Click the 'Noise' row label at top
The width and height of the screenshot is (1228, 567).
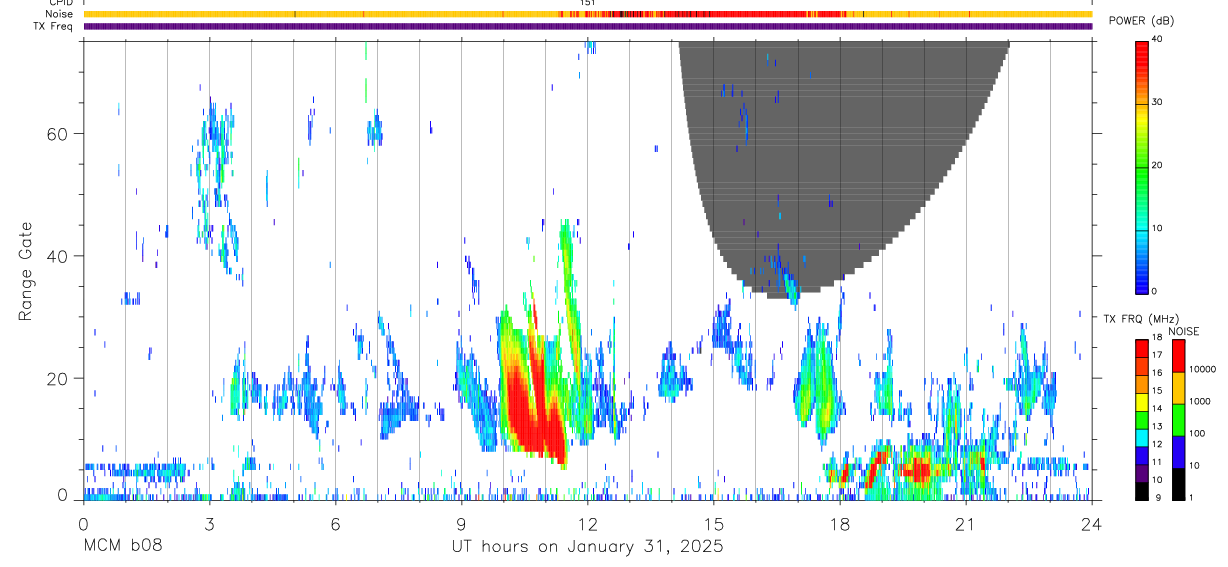point(60,14)
